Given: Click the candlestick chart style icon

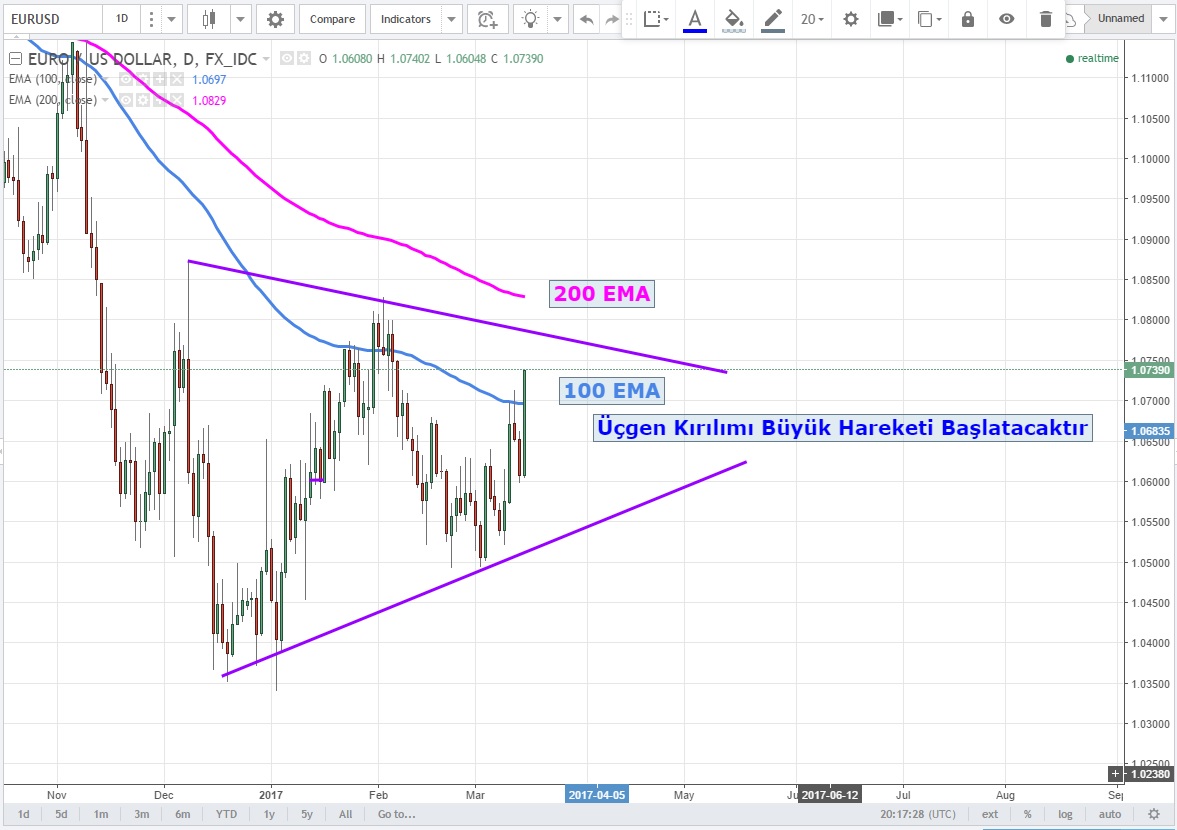Looking at the screenshot, I should (x=209, y=19).
